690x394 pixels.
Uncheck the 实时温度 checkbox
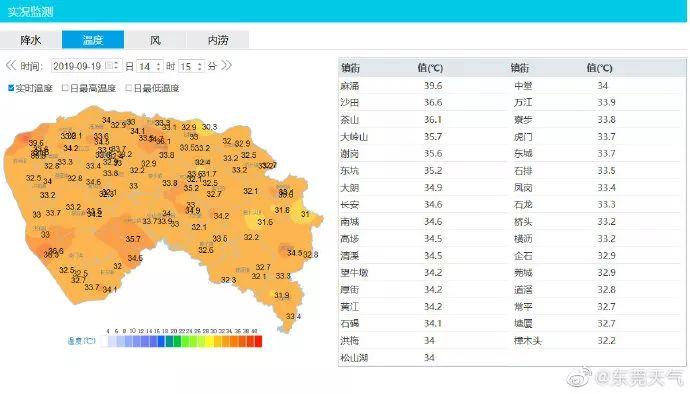(11, 88)
